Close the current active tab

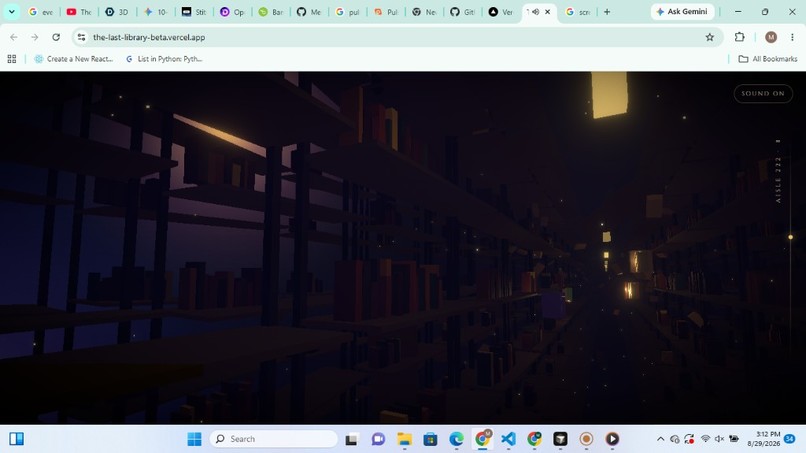click(x=547, y=11)
